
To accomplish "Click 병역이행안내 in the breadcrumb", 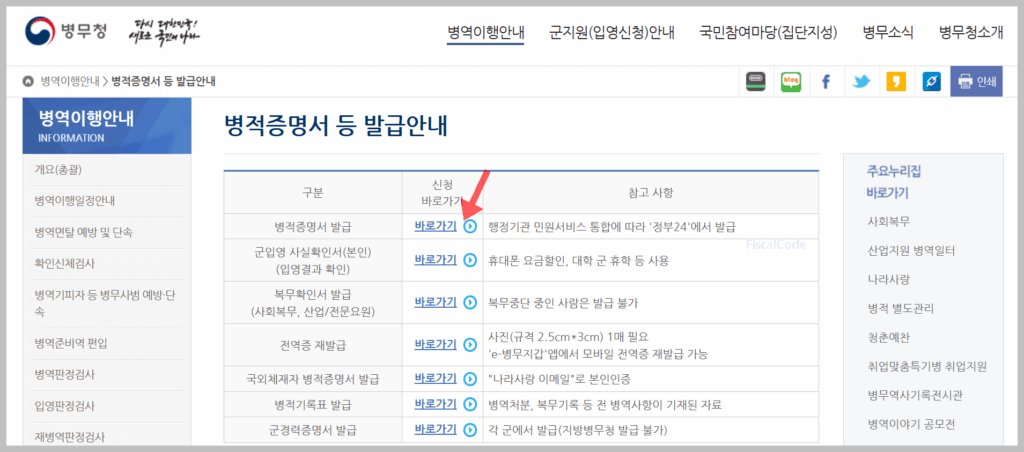I will (x=70, y=82).
